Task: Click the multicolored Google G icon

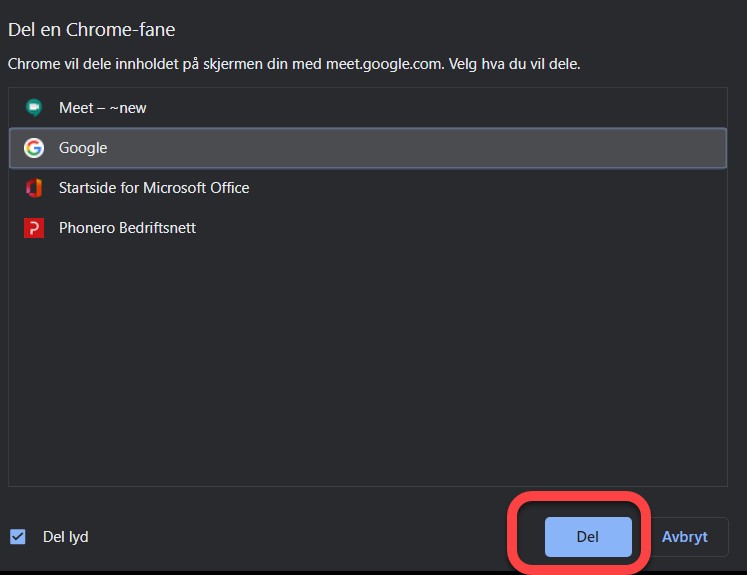Action: [x=34, y=148]
